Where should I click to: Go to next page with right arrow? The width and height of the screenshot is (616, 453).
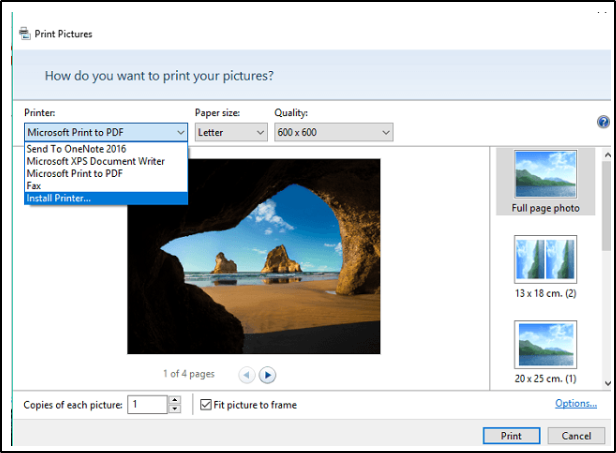click(267, 375)
